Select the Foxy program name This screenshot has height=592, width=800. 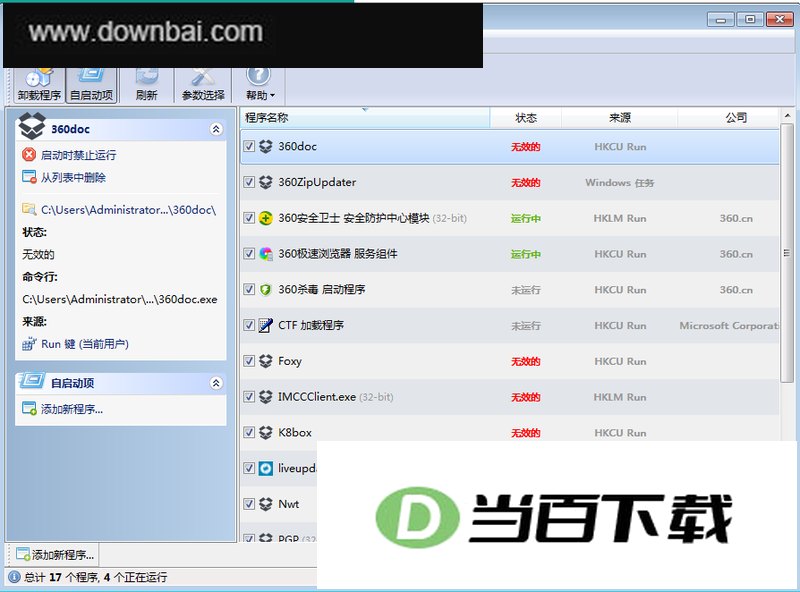coord(290,361)
